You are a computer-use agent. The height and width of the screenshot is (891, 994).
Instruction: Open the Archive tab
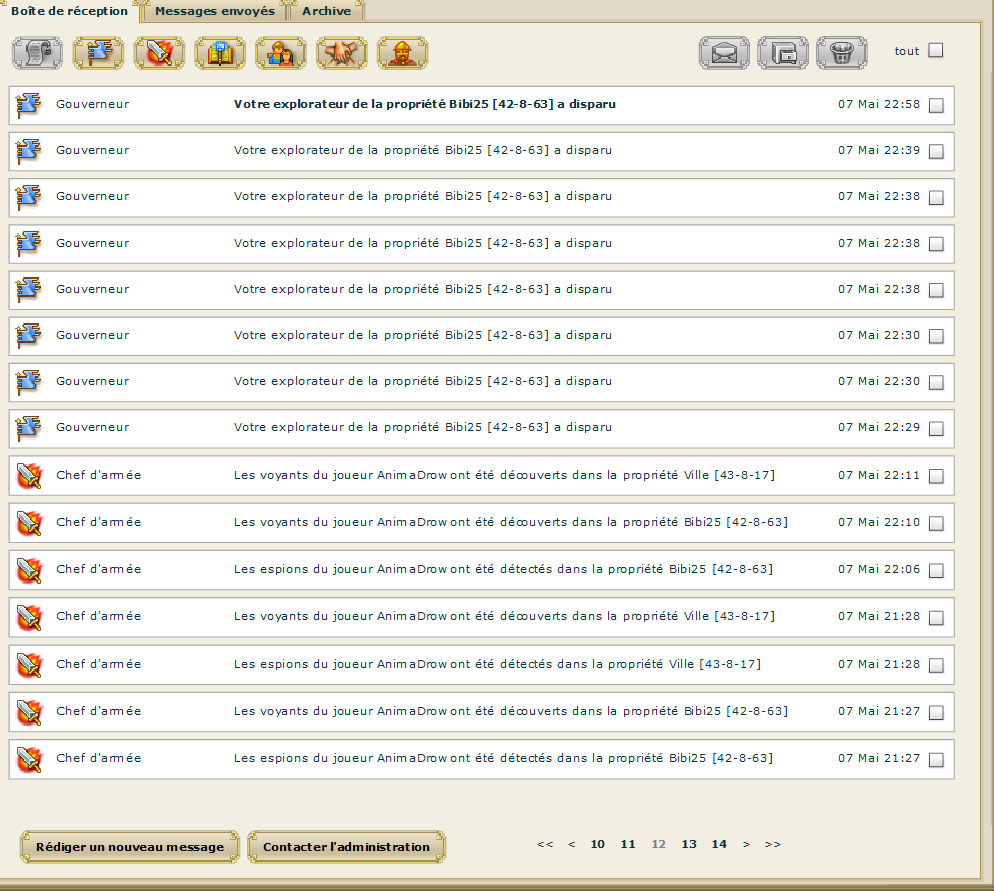click(327, 11)
